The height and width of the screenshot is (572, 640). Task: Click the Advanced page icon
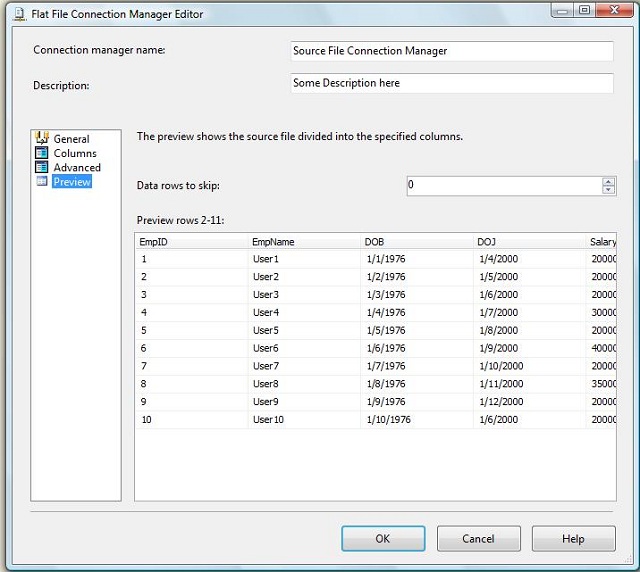point(42,167)
